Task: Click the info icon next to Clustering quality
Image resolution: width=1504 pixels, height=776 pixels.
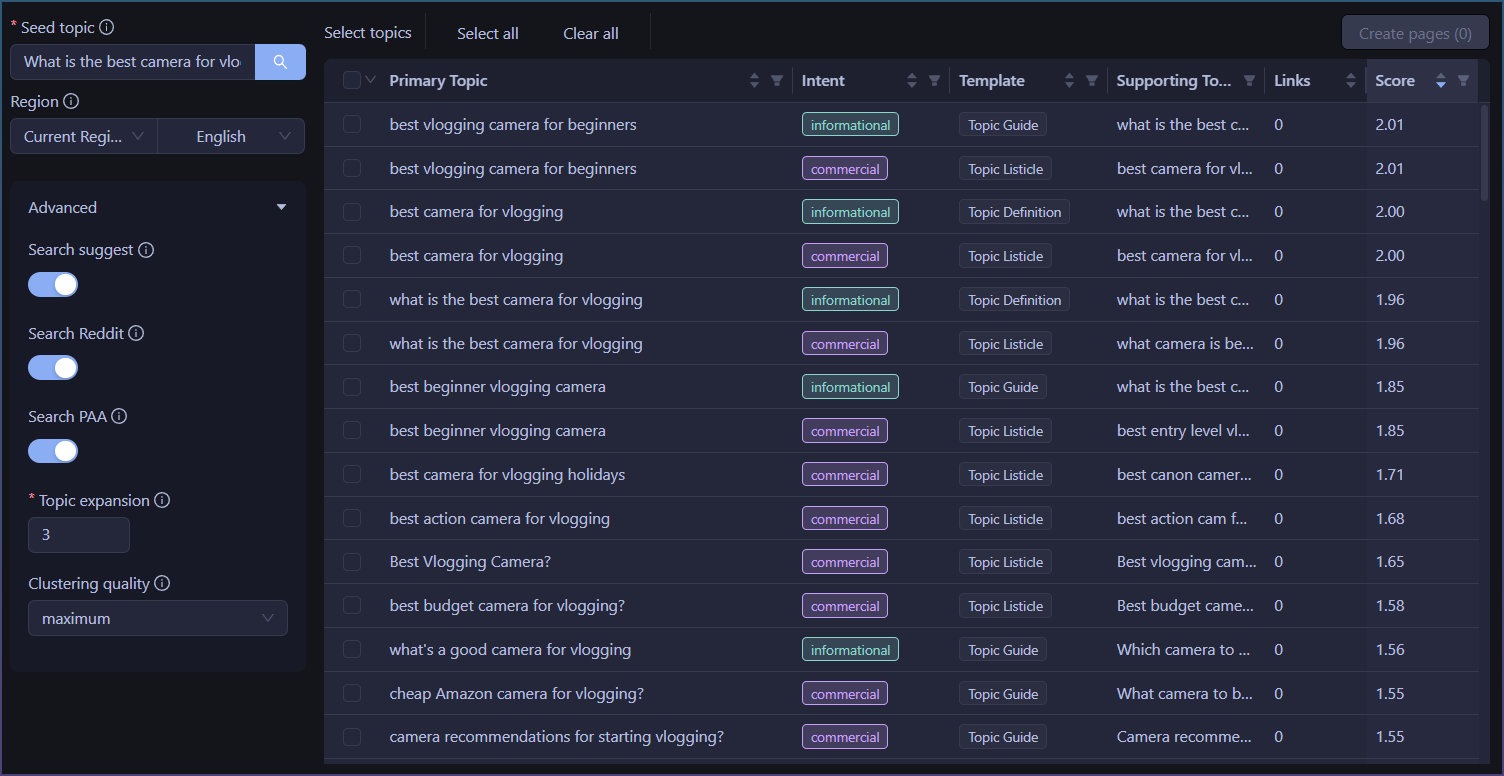Action: [x=162, y=583]
